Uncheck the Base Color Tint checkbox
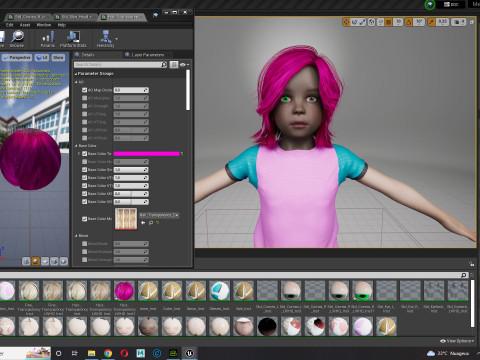Image resolution: width=480 pixels, height=360 pixels. [84, 154]
